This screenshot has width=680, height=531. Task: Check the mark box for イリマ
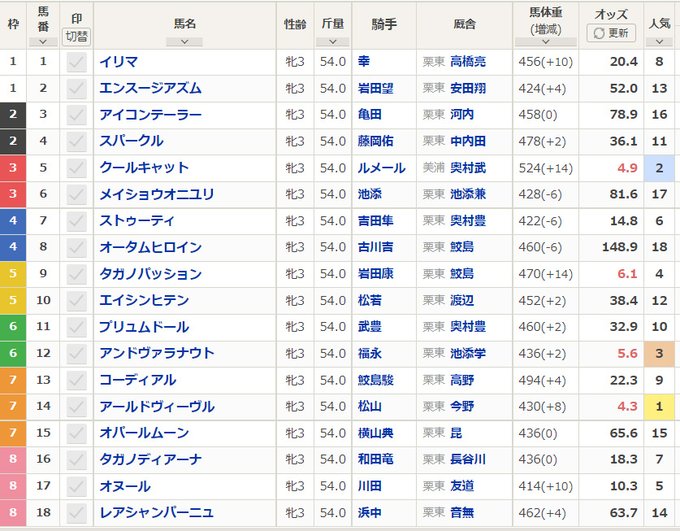tap(76, 62)
